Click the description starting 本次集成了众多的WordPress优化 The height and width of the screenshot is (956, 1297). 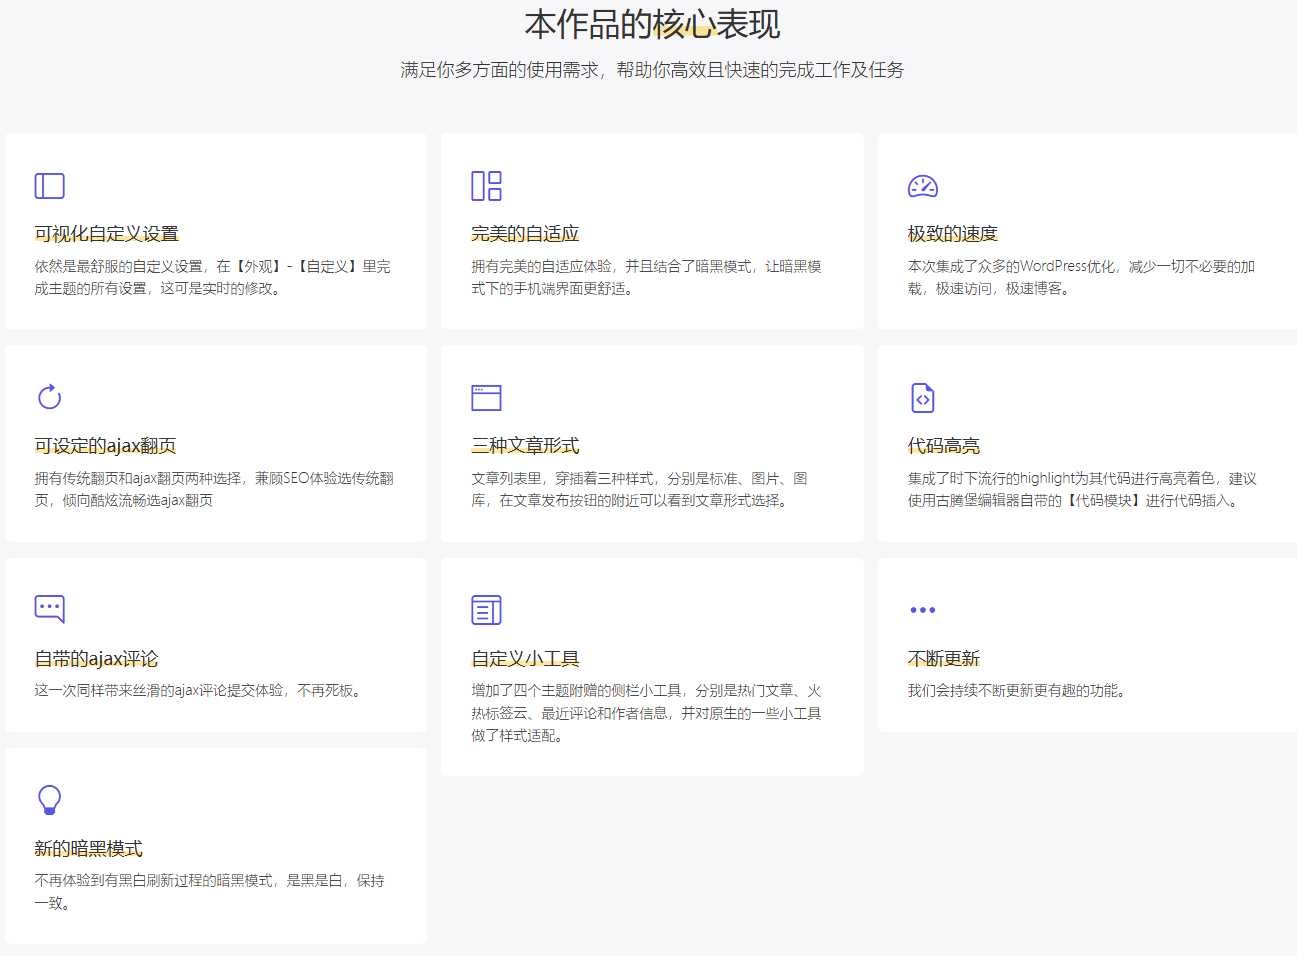[1081, 277]
